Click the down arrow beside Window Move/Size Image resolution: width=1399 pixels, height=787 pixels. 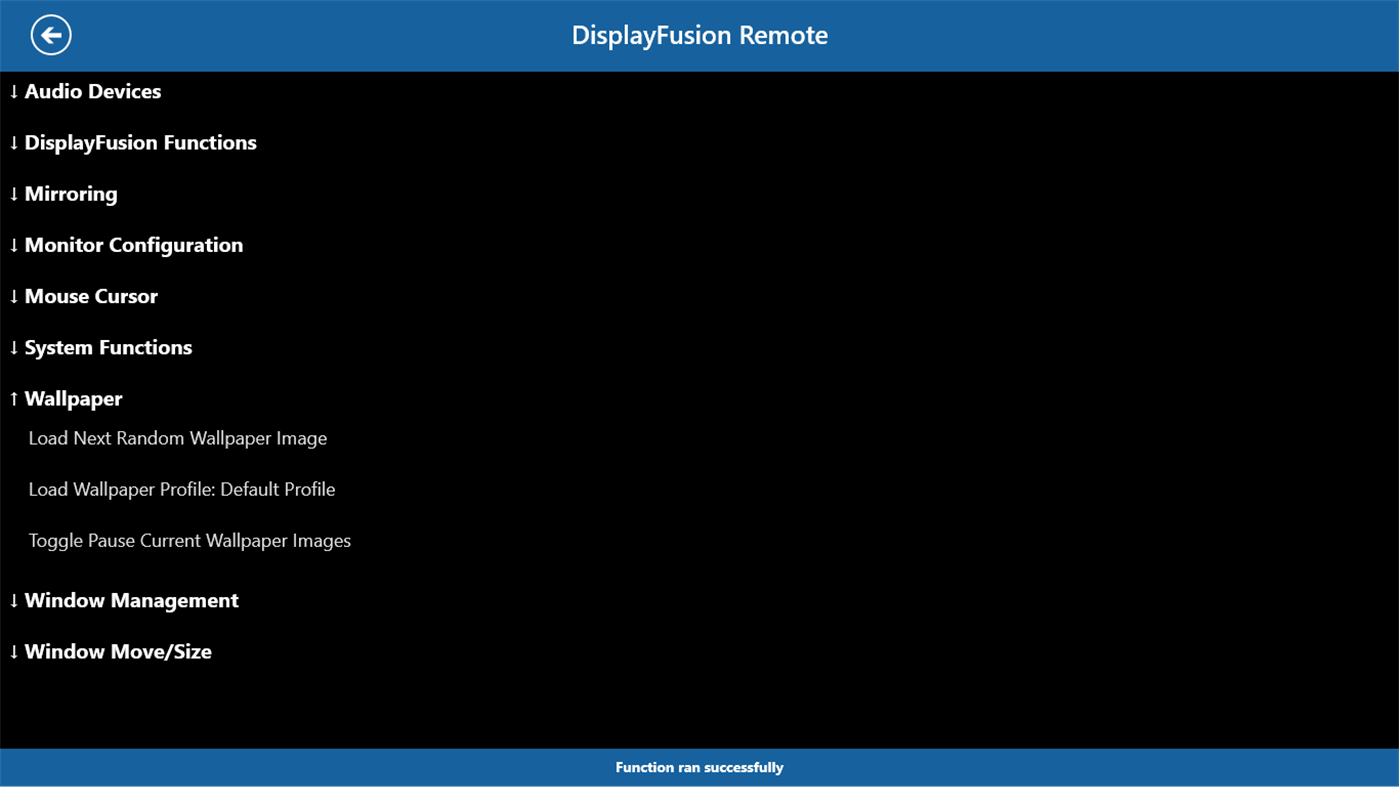pos(13,651)
